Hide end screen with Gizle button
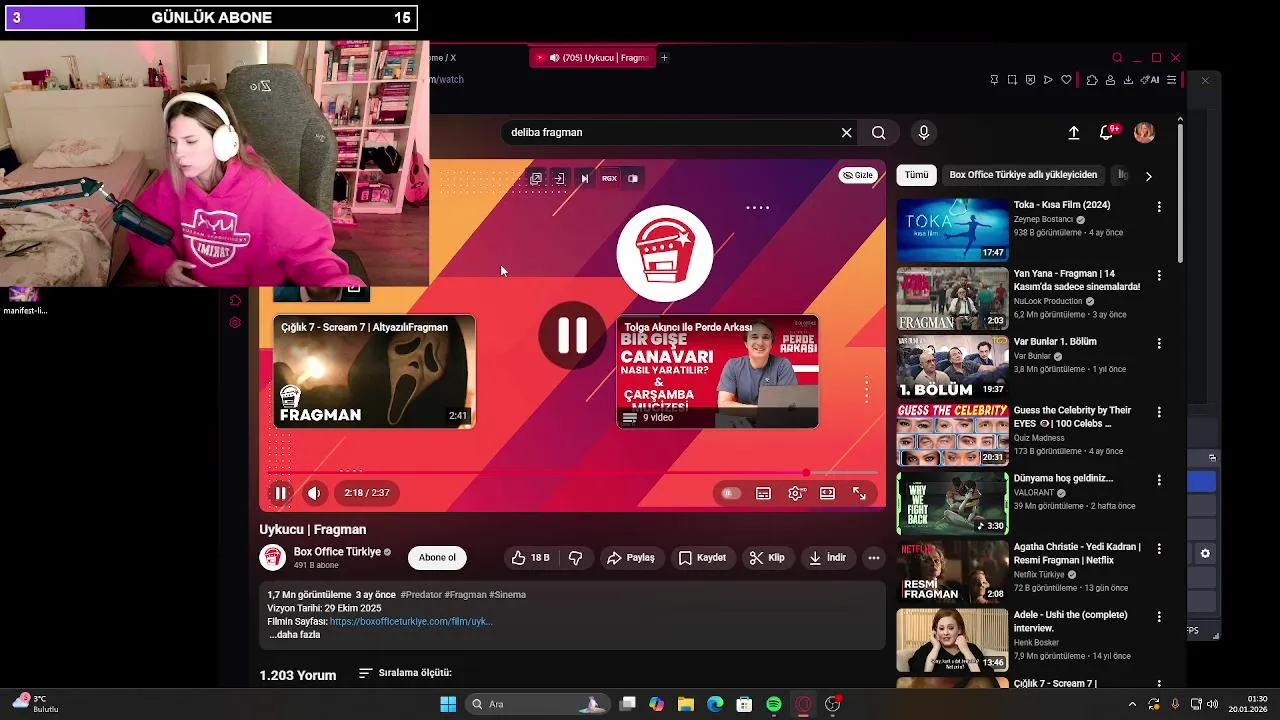The height and width of the screenshot is (720, 1280). coord(857,175)
